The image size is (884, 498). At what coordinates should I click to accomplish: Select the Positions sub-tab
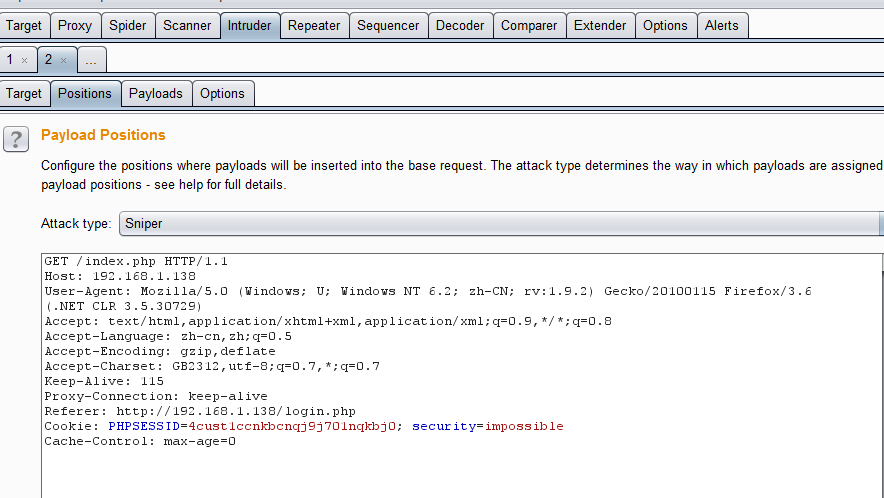85,94
